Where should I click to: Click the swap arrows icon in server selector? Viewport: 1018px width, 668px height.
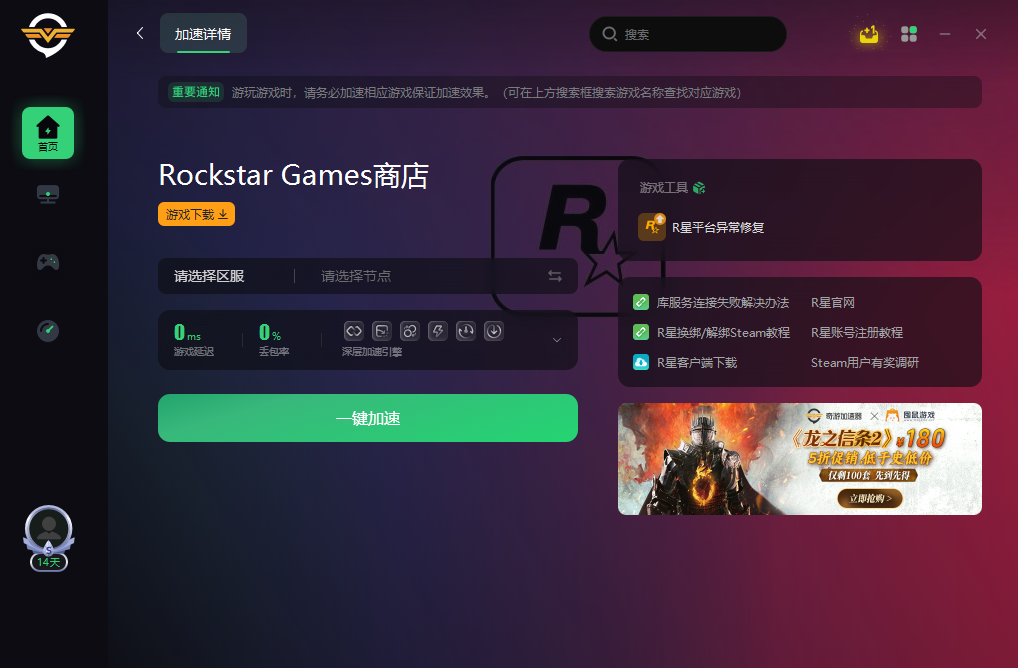click(555, 276)
